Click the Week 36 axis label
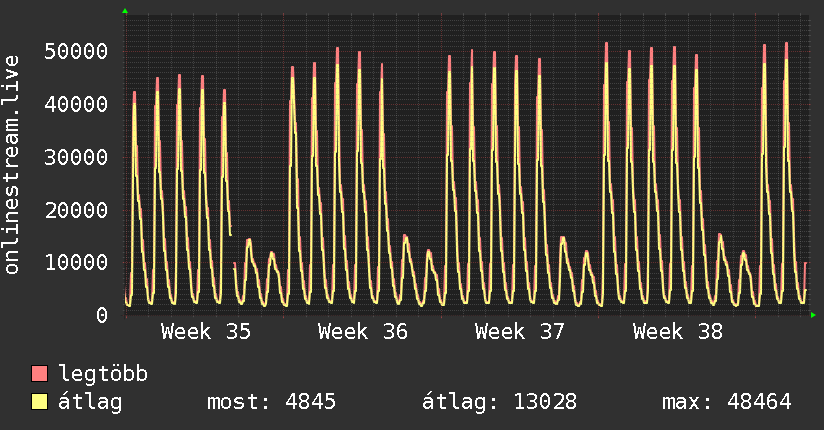 363,332
